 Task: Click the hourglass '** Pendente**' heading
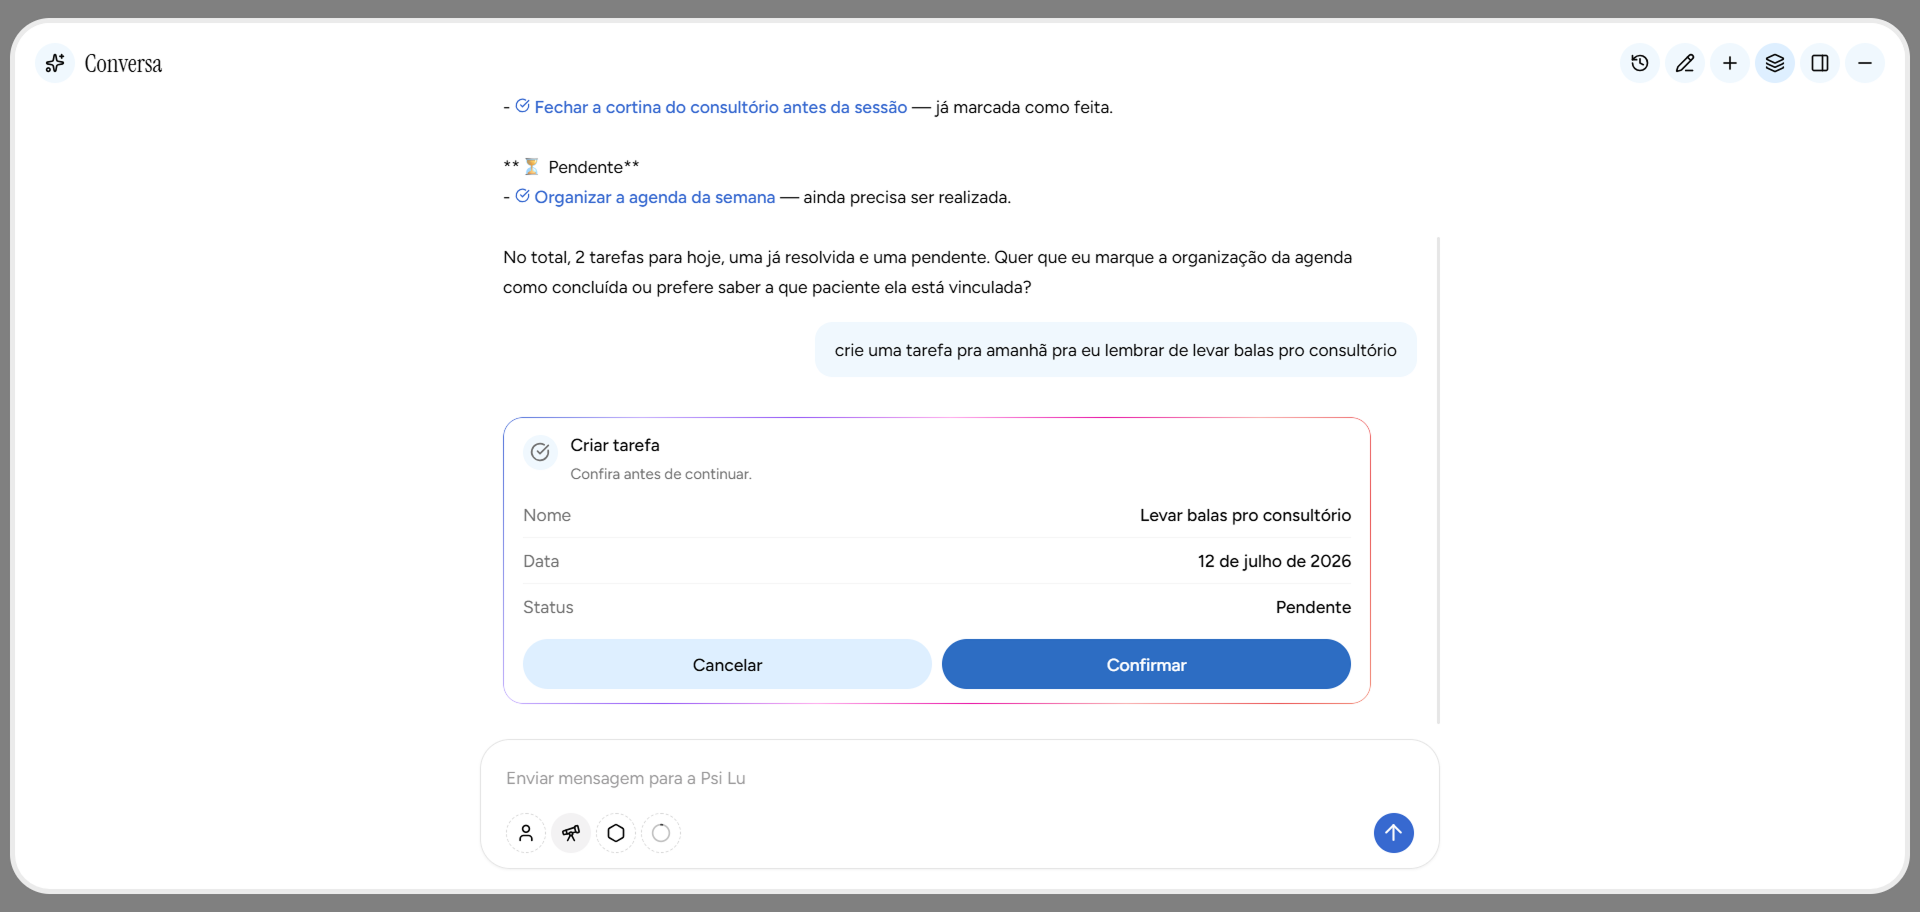coord(571,167)
